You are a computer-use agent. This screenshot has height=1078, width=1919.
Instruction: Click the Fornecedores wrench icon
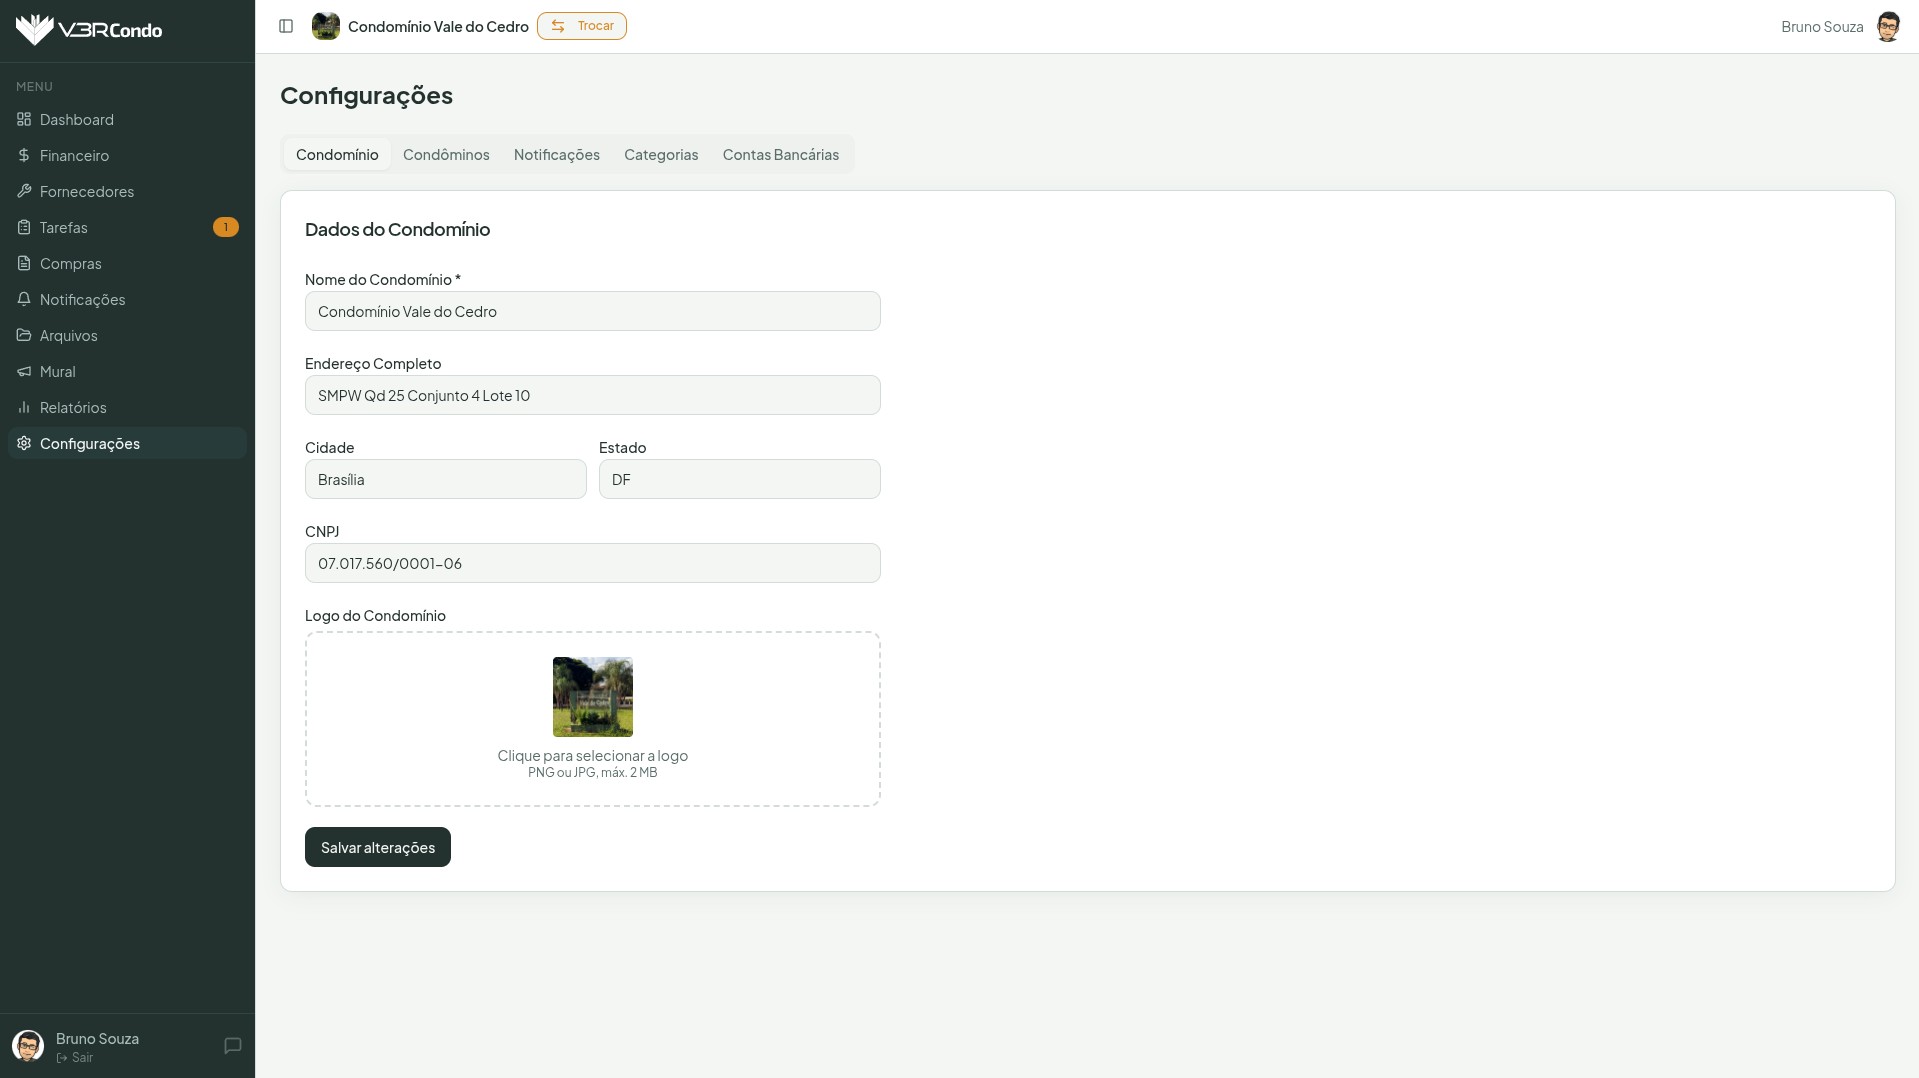pos(24,191)
